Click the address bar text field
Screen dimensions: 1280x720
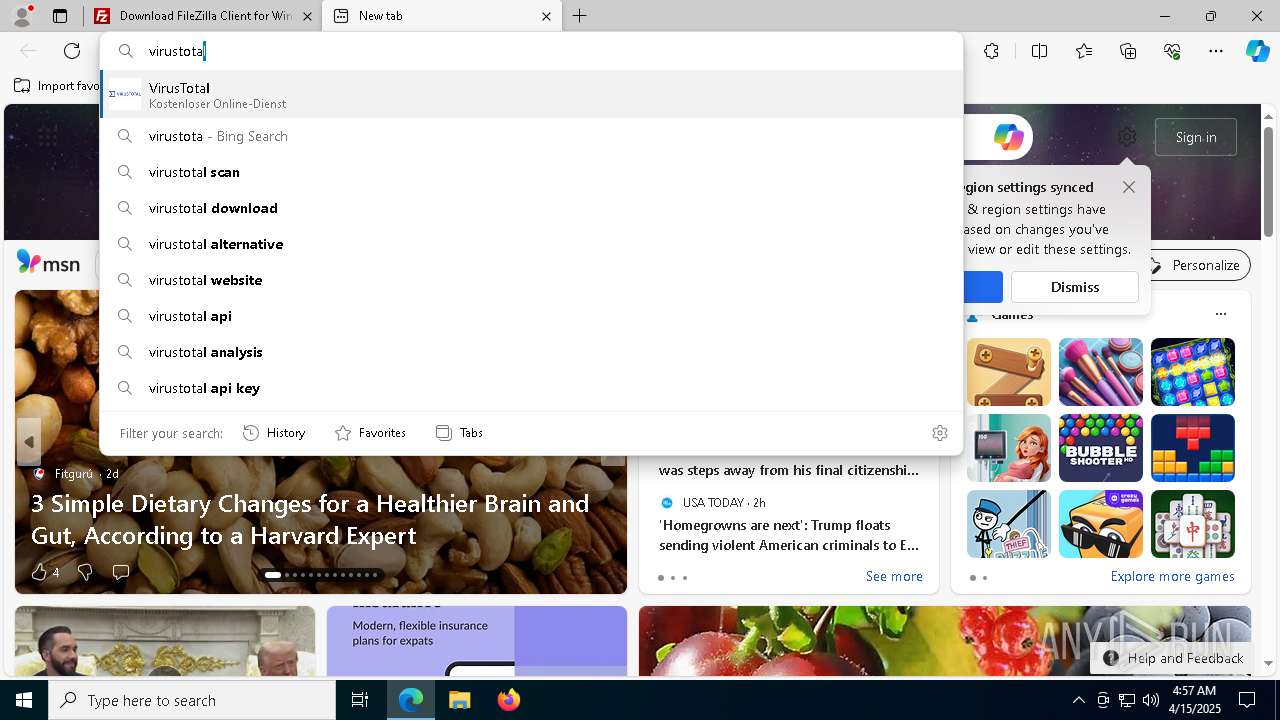(x=530, y=51)
